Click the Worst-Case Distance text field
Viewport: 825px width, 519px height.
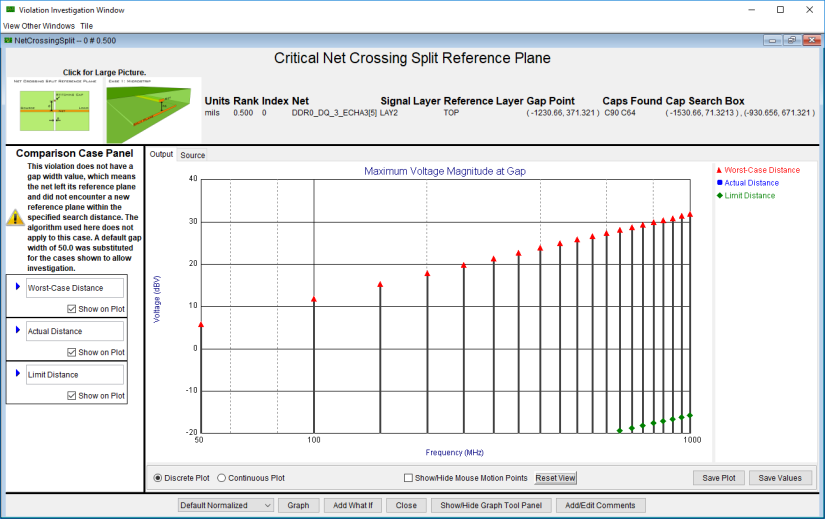(x=75, y=288)
